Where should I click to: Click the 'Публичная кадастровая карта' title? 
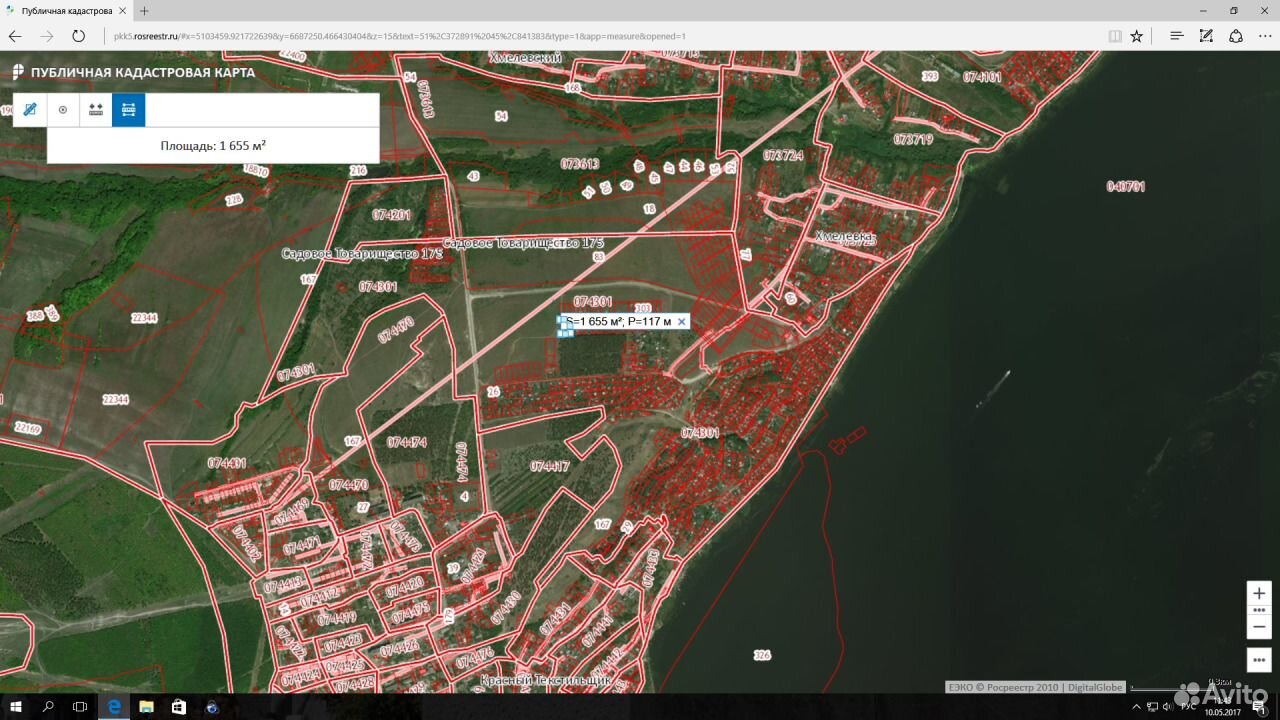[143, 72]
